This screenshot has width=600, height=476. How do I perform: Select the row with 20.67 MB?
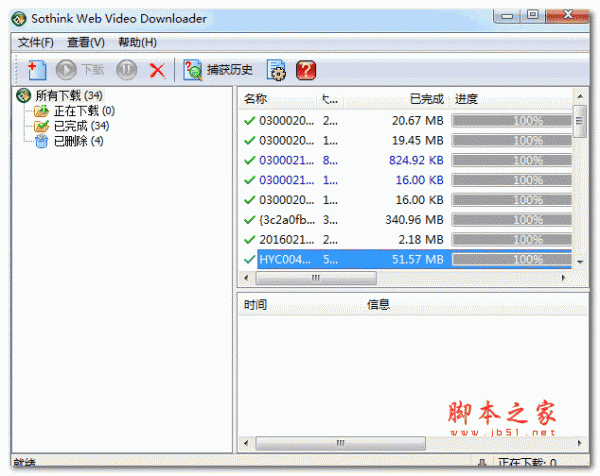click(x=406, y=121)
